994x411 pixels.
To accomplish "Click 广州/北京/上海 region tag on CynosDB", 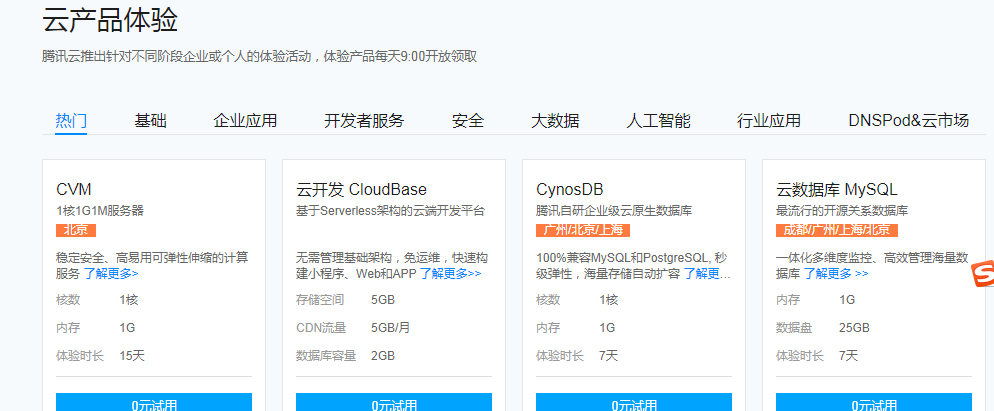I will pos(583,230).
